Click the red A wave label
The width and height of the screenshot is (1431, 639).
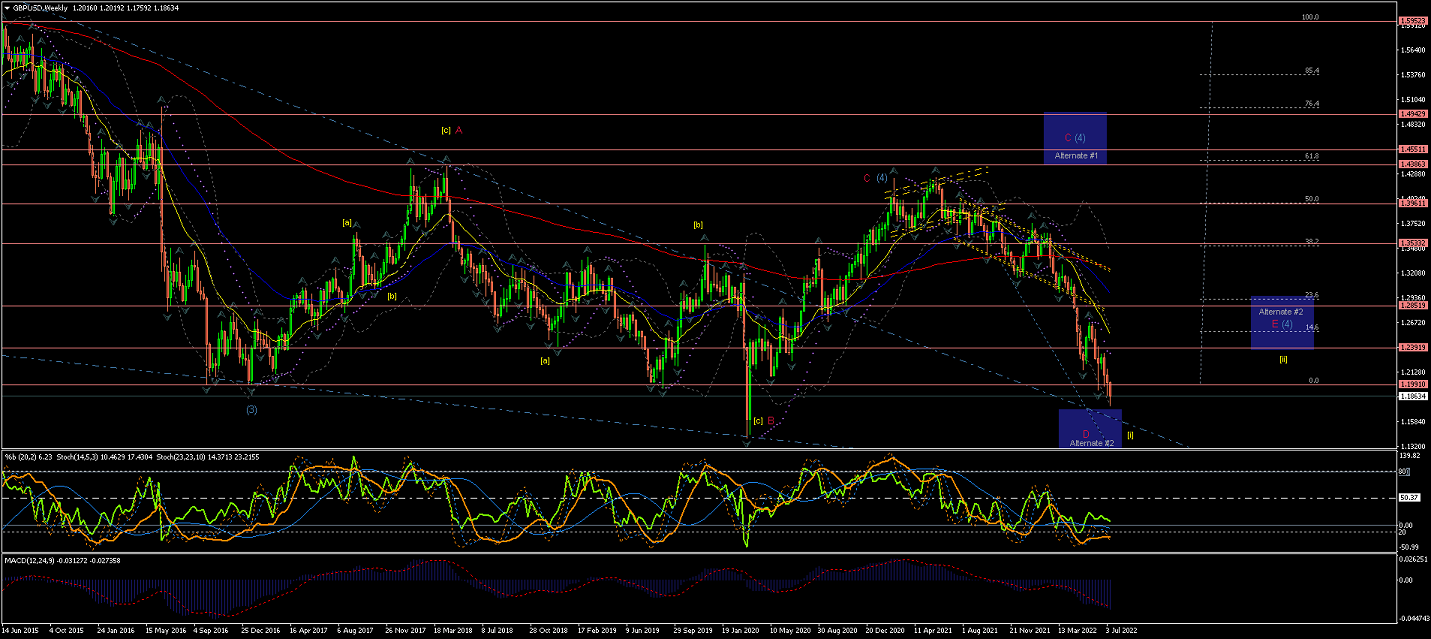(x=458, y=130)
